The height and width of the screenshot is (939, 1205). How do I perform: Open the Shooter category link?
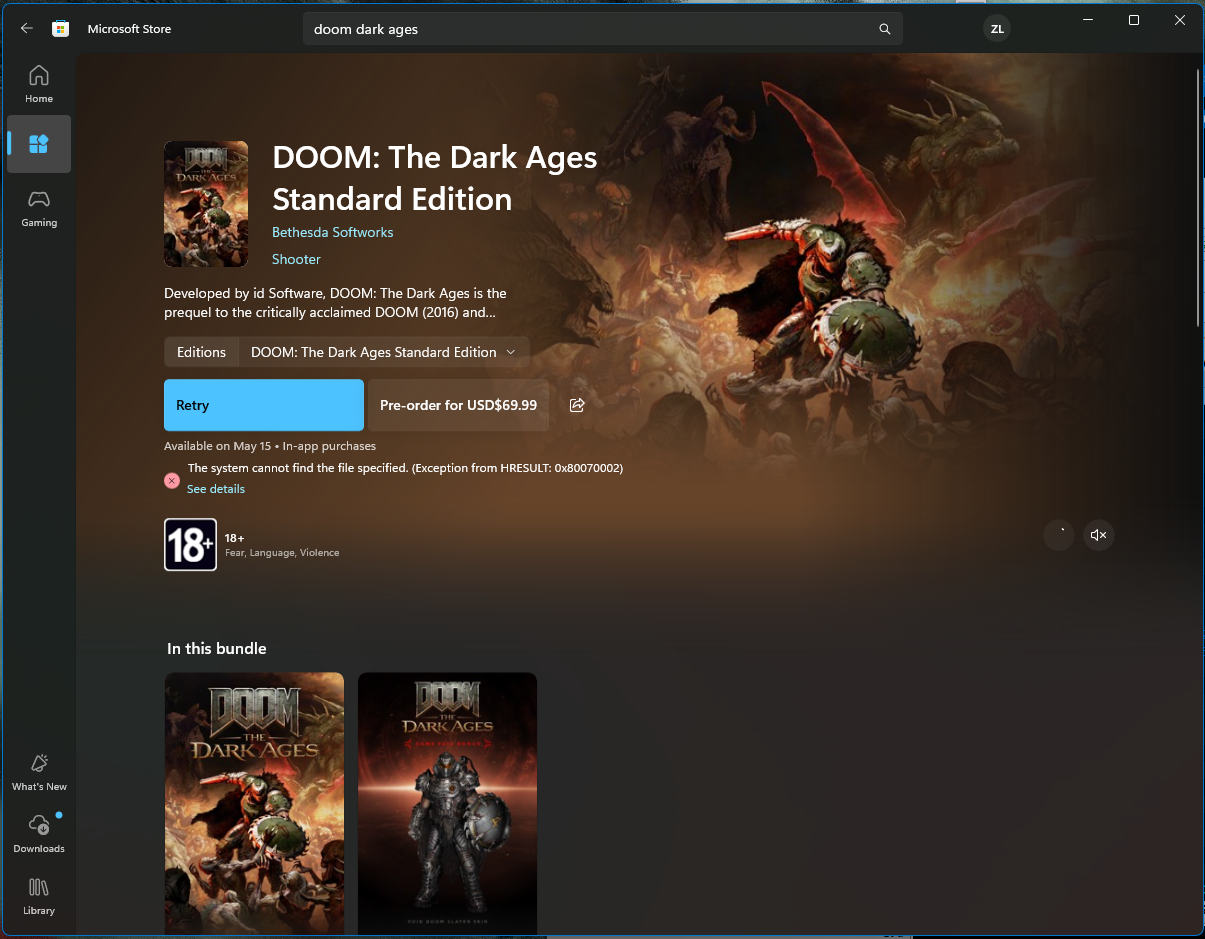tap(296, 259)
